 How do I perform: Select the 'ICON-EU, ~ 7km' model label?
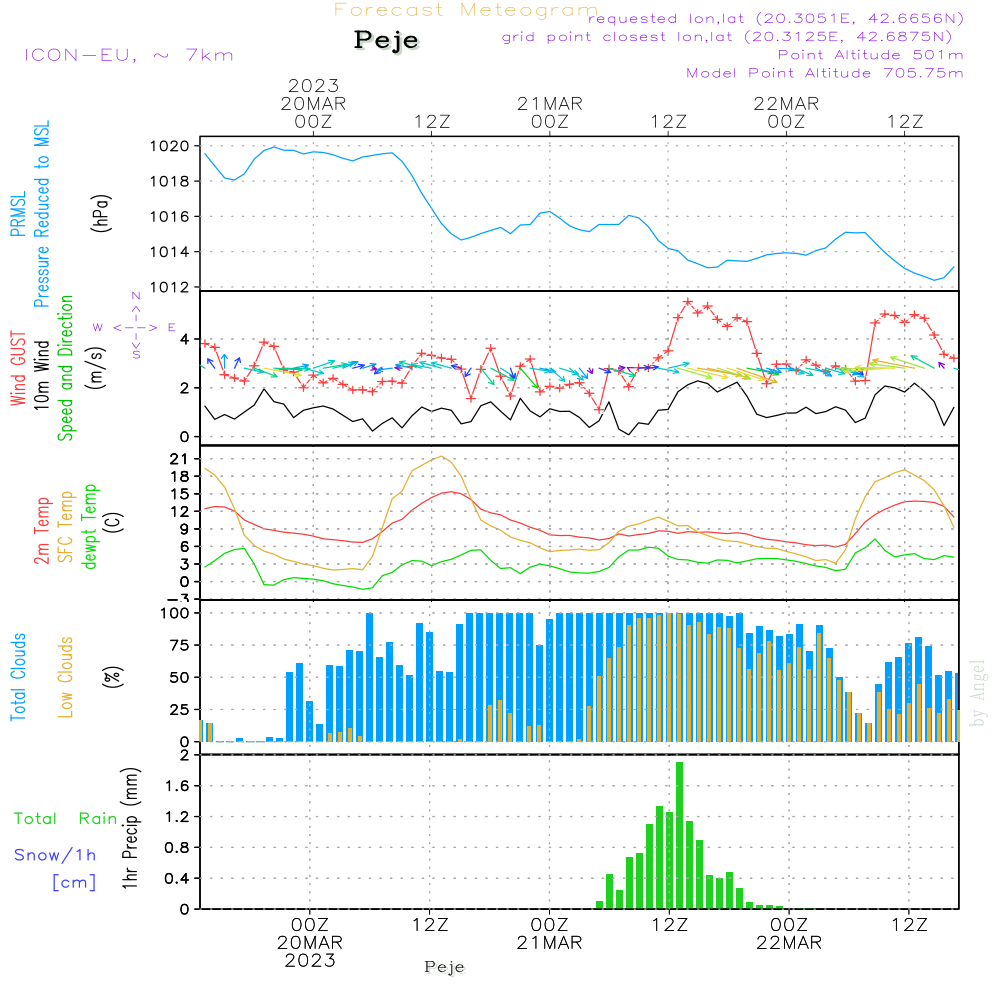click(129, 55)
